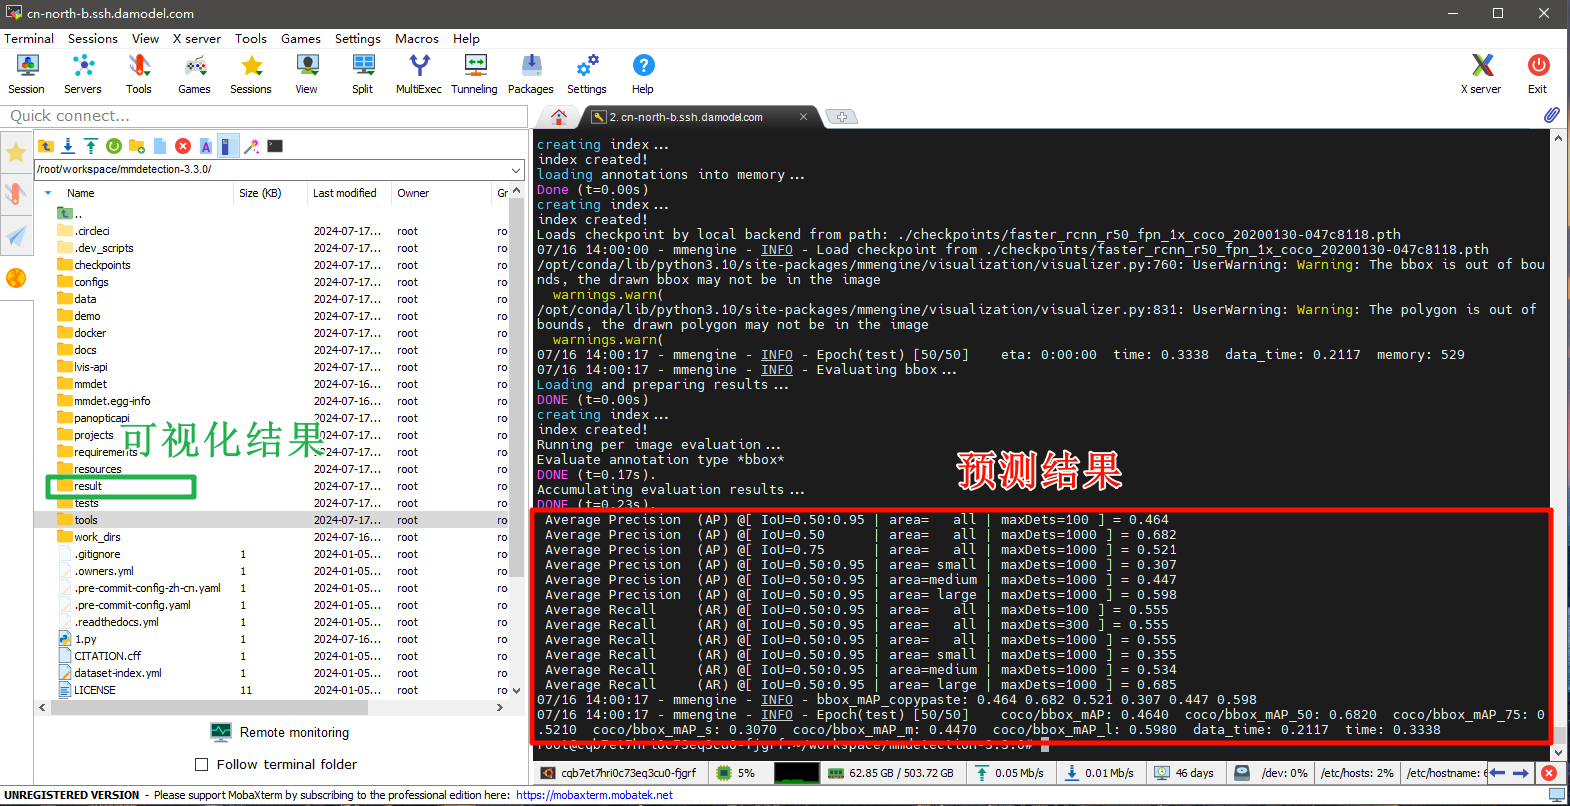The height and width of the screenshot is (806, 1570).
Task: Click the Exit power icon
Action: pyautogui.click(x=1538, y=74)
